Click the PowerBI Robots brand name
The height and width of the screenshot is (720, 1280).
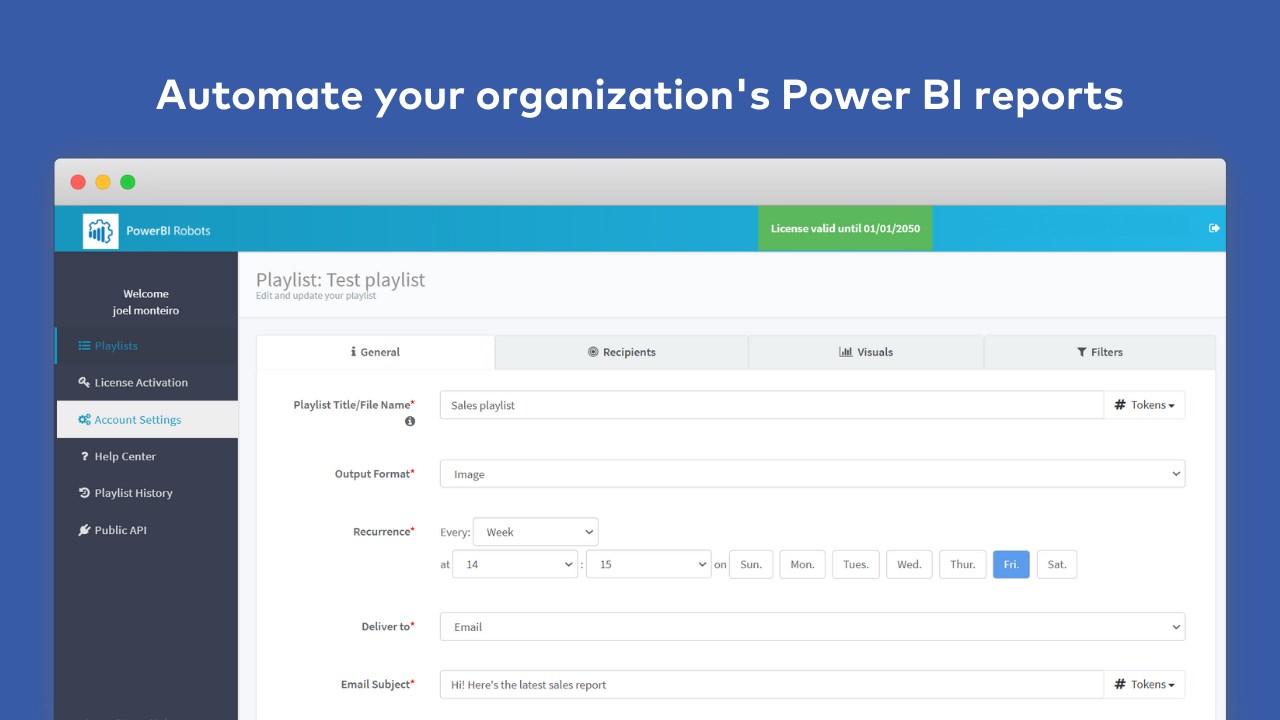(x=168, y=231)
